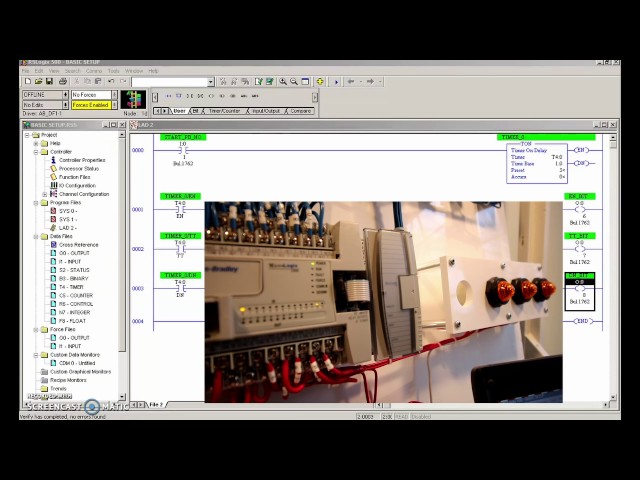
Task: Collapse the Custom Data Monitors folder
Action: [36, 355]
